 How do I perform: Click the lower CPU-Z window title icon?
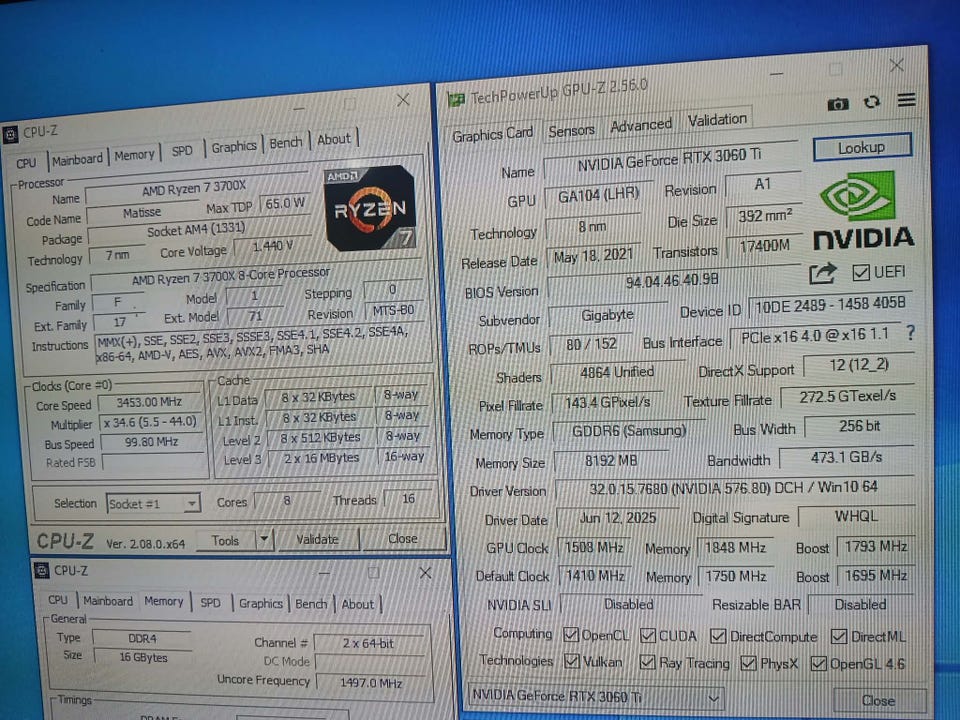42,571
